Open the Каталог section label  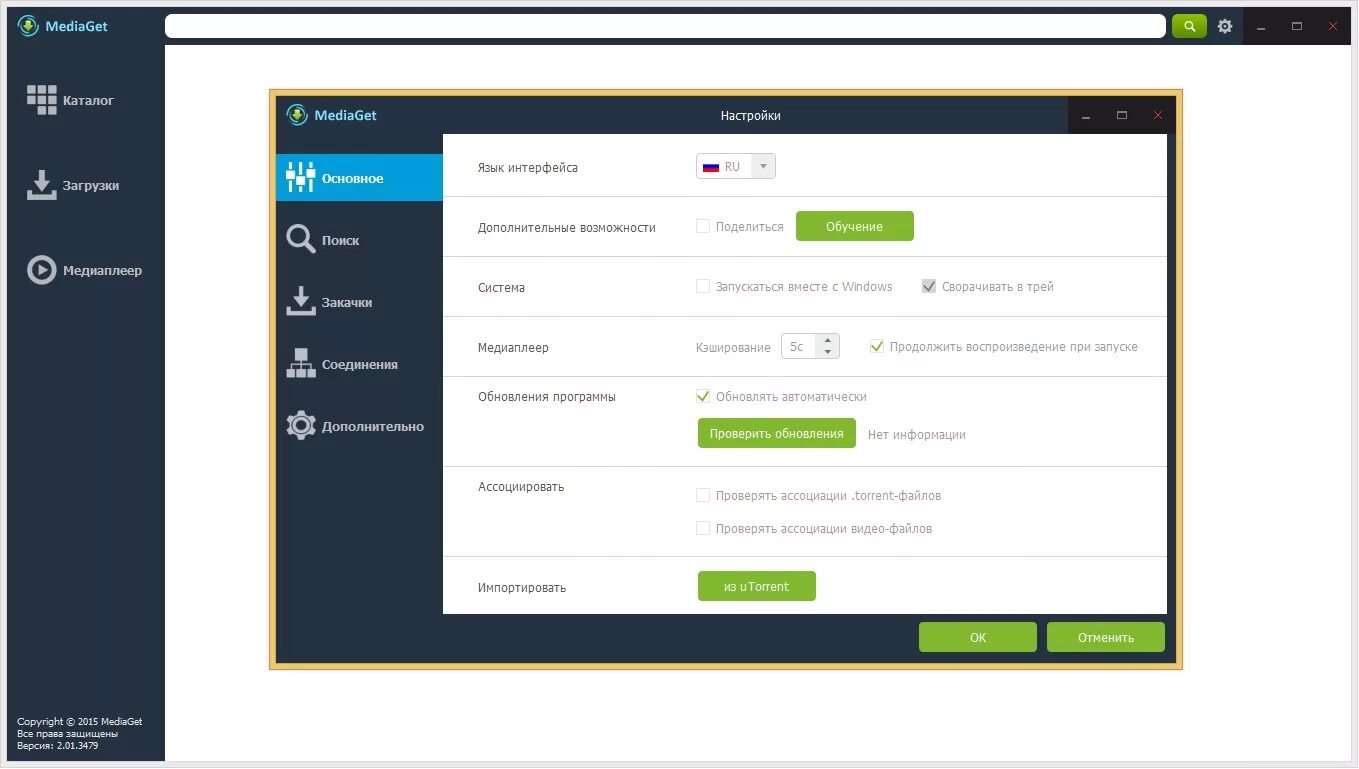(x=88, y=100)
